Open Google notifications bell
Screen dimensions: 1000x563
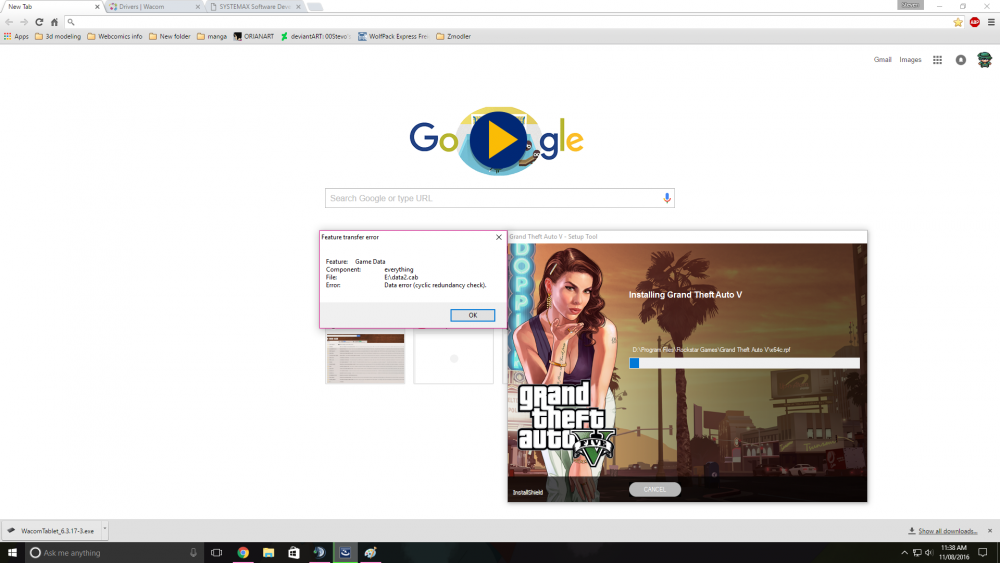(x=960, y=60)
